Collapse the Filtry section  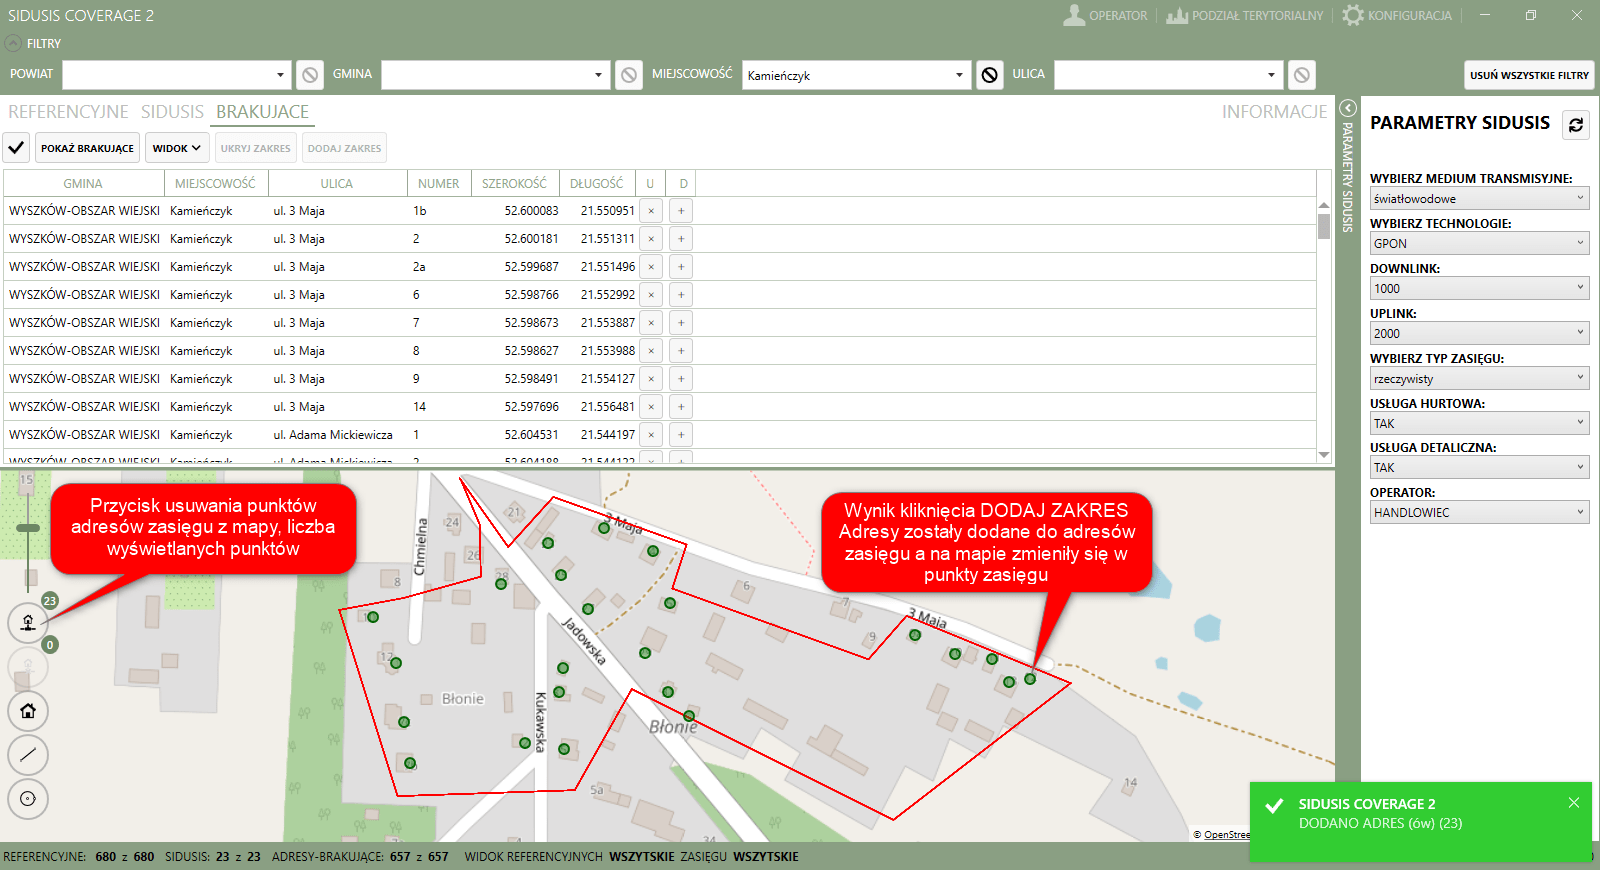pyautogui.click(x=13, y=44)
